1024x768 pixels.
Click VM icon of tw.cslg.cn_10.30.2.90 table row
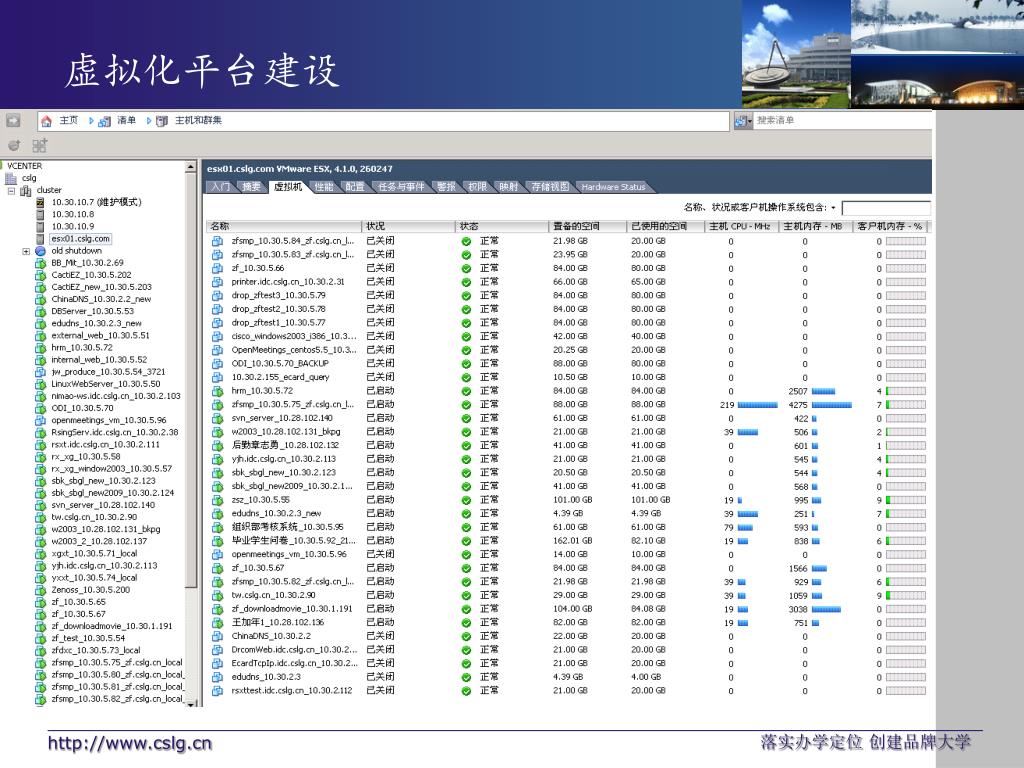(217, 596)
